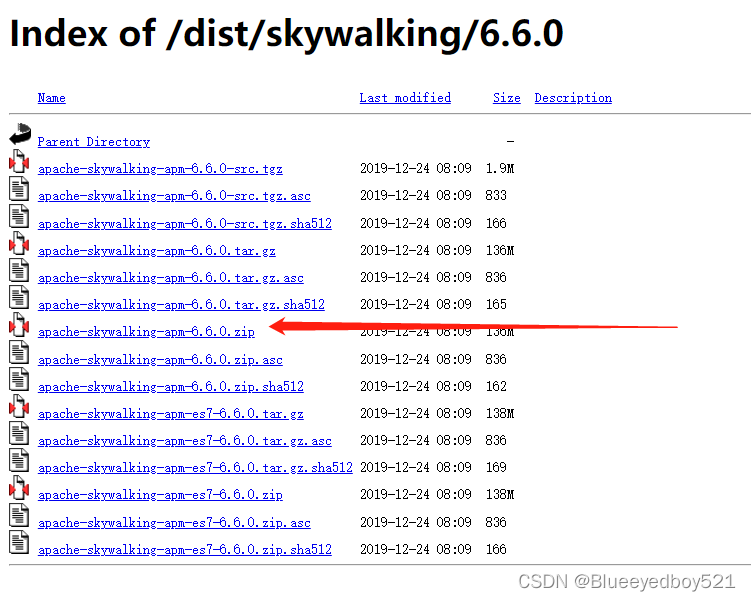Sort listing by Last modified column
The height and width of the screenshot is (601, 751).
pos(405,98)
